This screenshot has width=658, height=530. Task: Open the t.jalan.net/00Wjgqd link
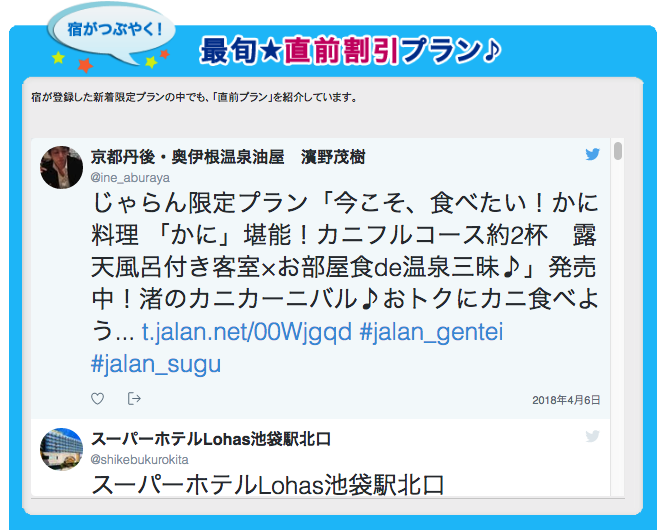point(246,332)
